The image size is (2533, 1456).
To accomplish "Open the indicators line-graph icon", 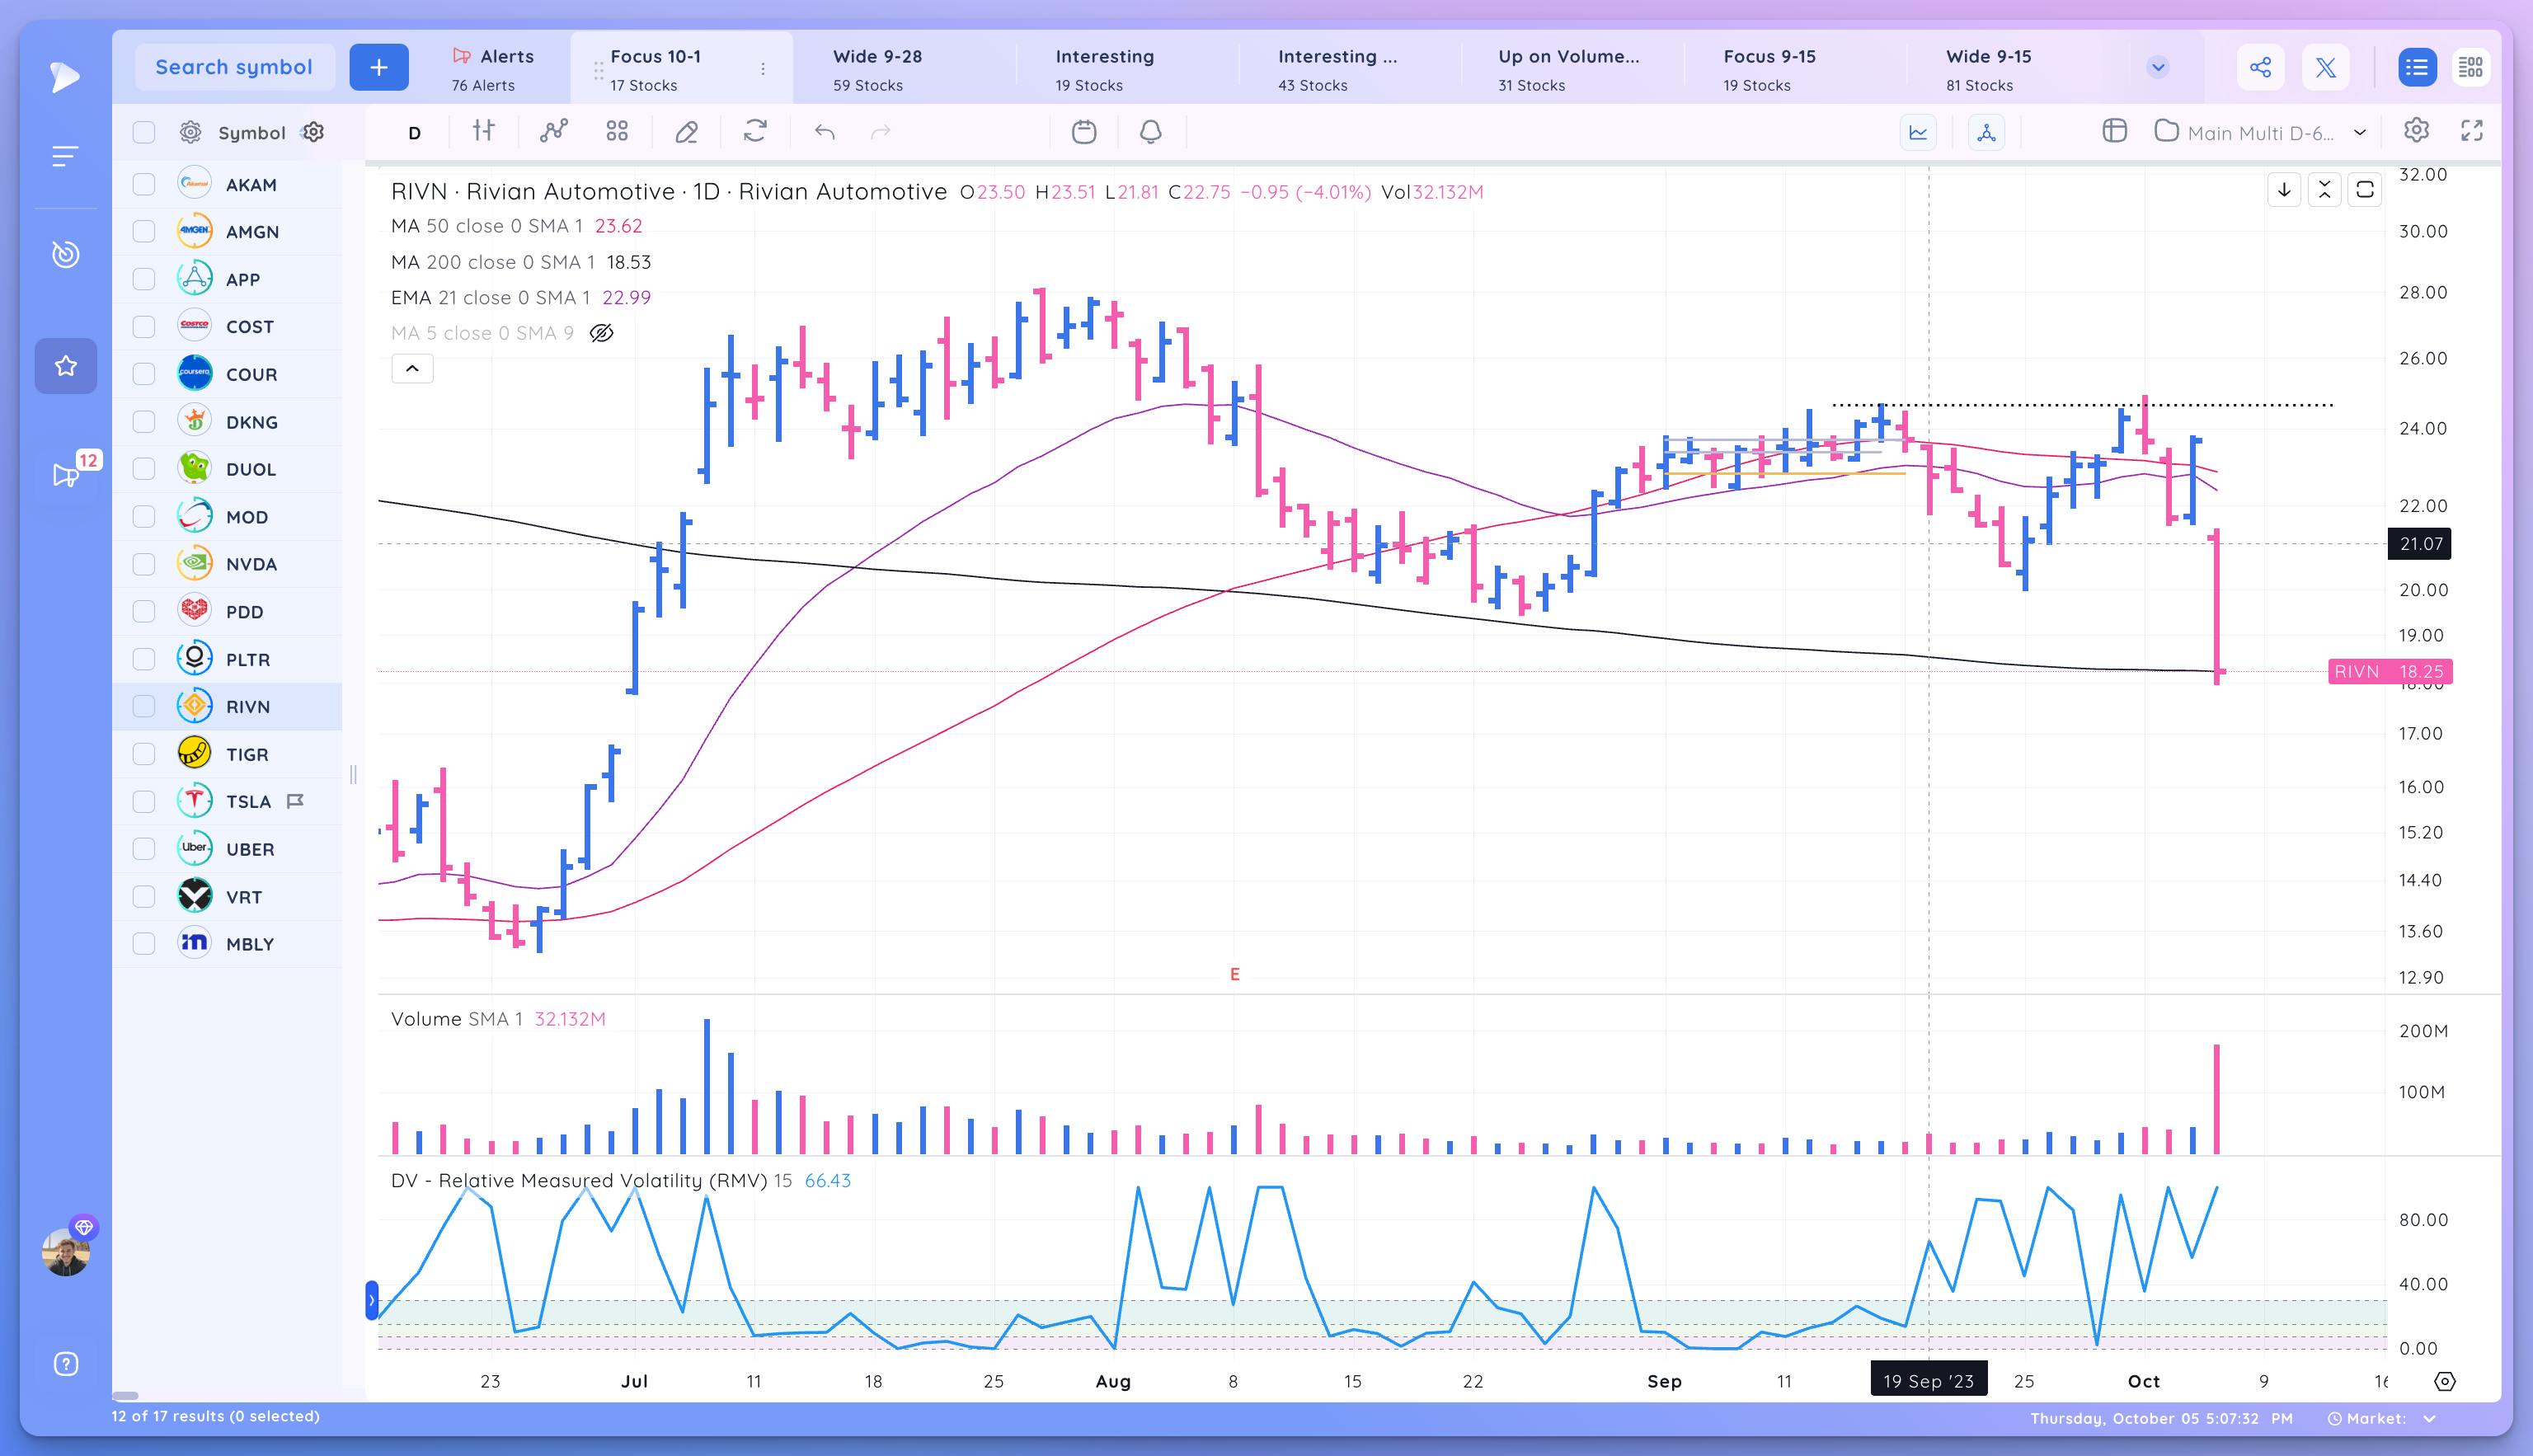I will click(x=553, y=131).
